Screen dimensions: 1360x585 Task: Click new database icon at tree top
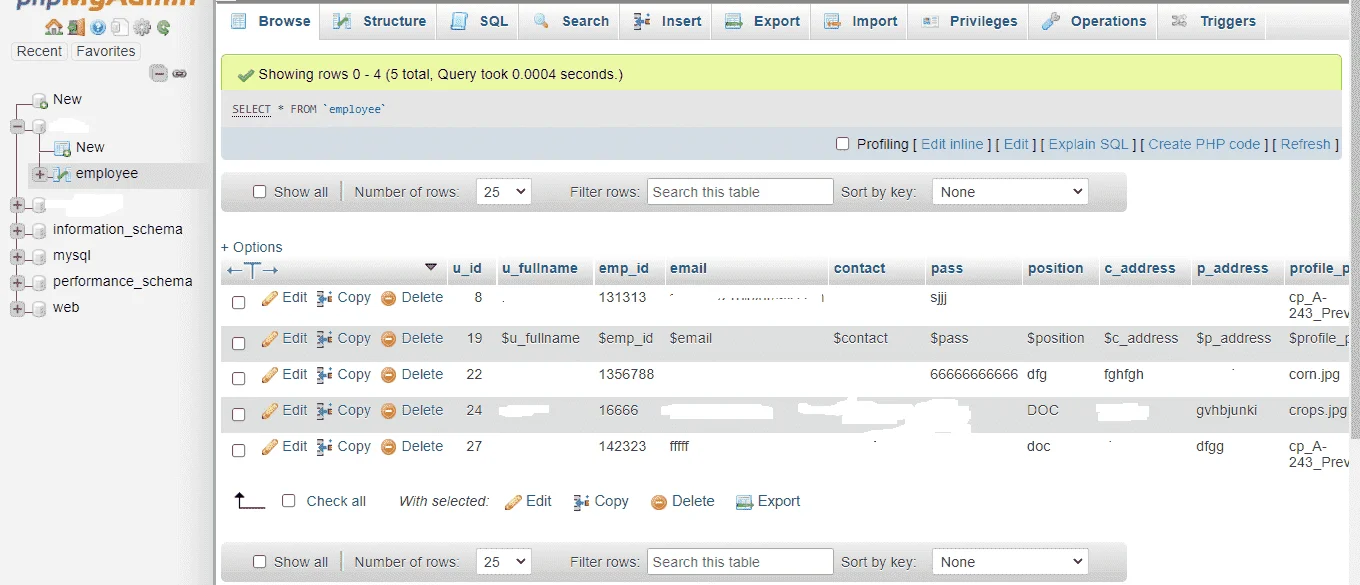pyautogui.click(x=40, y=100)
